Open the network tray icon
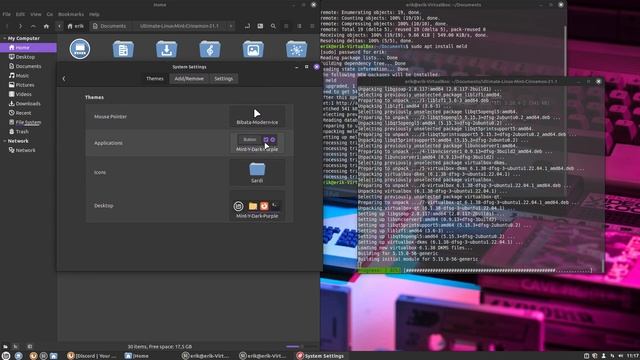This screenshot has height=360, width=640. (x=612, y=356)
